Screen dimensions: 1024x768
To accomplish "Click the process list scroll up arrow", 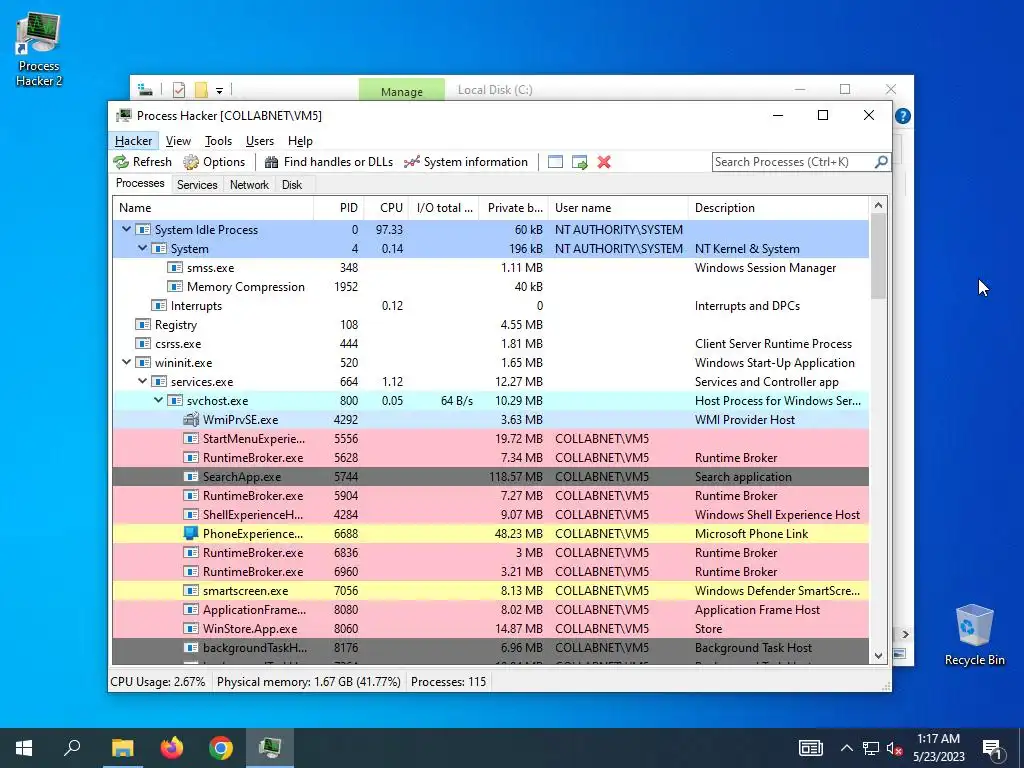I will click(x=878, y=206).
